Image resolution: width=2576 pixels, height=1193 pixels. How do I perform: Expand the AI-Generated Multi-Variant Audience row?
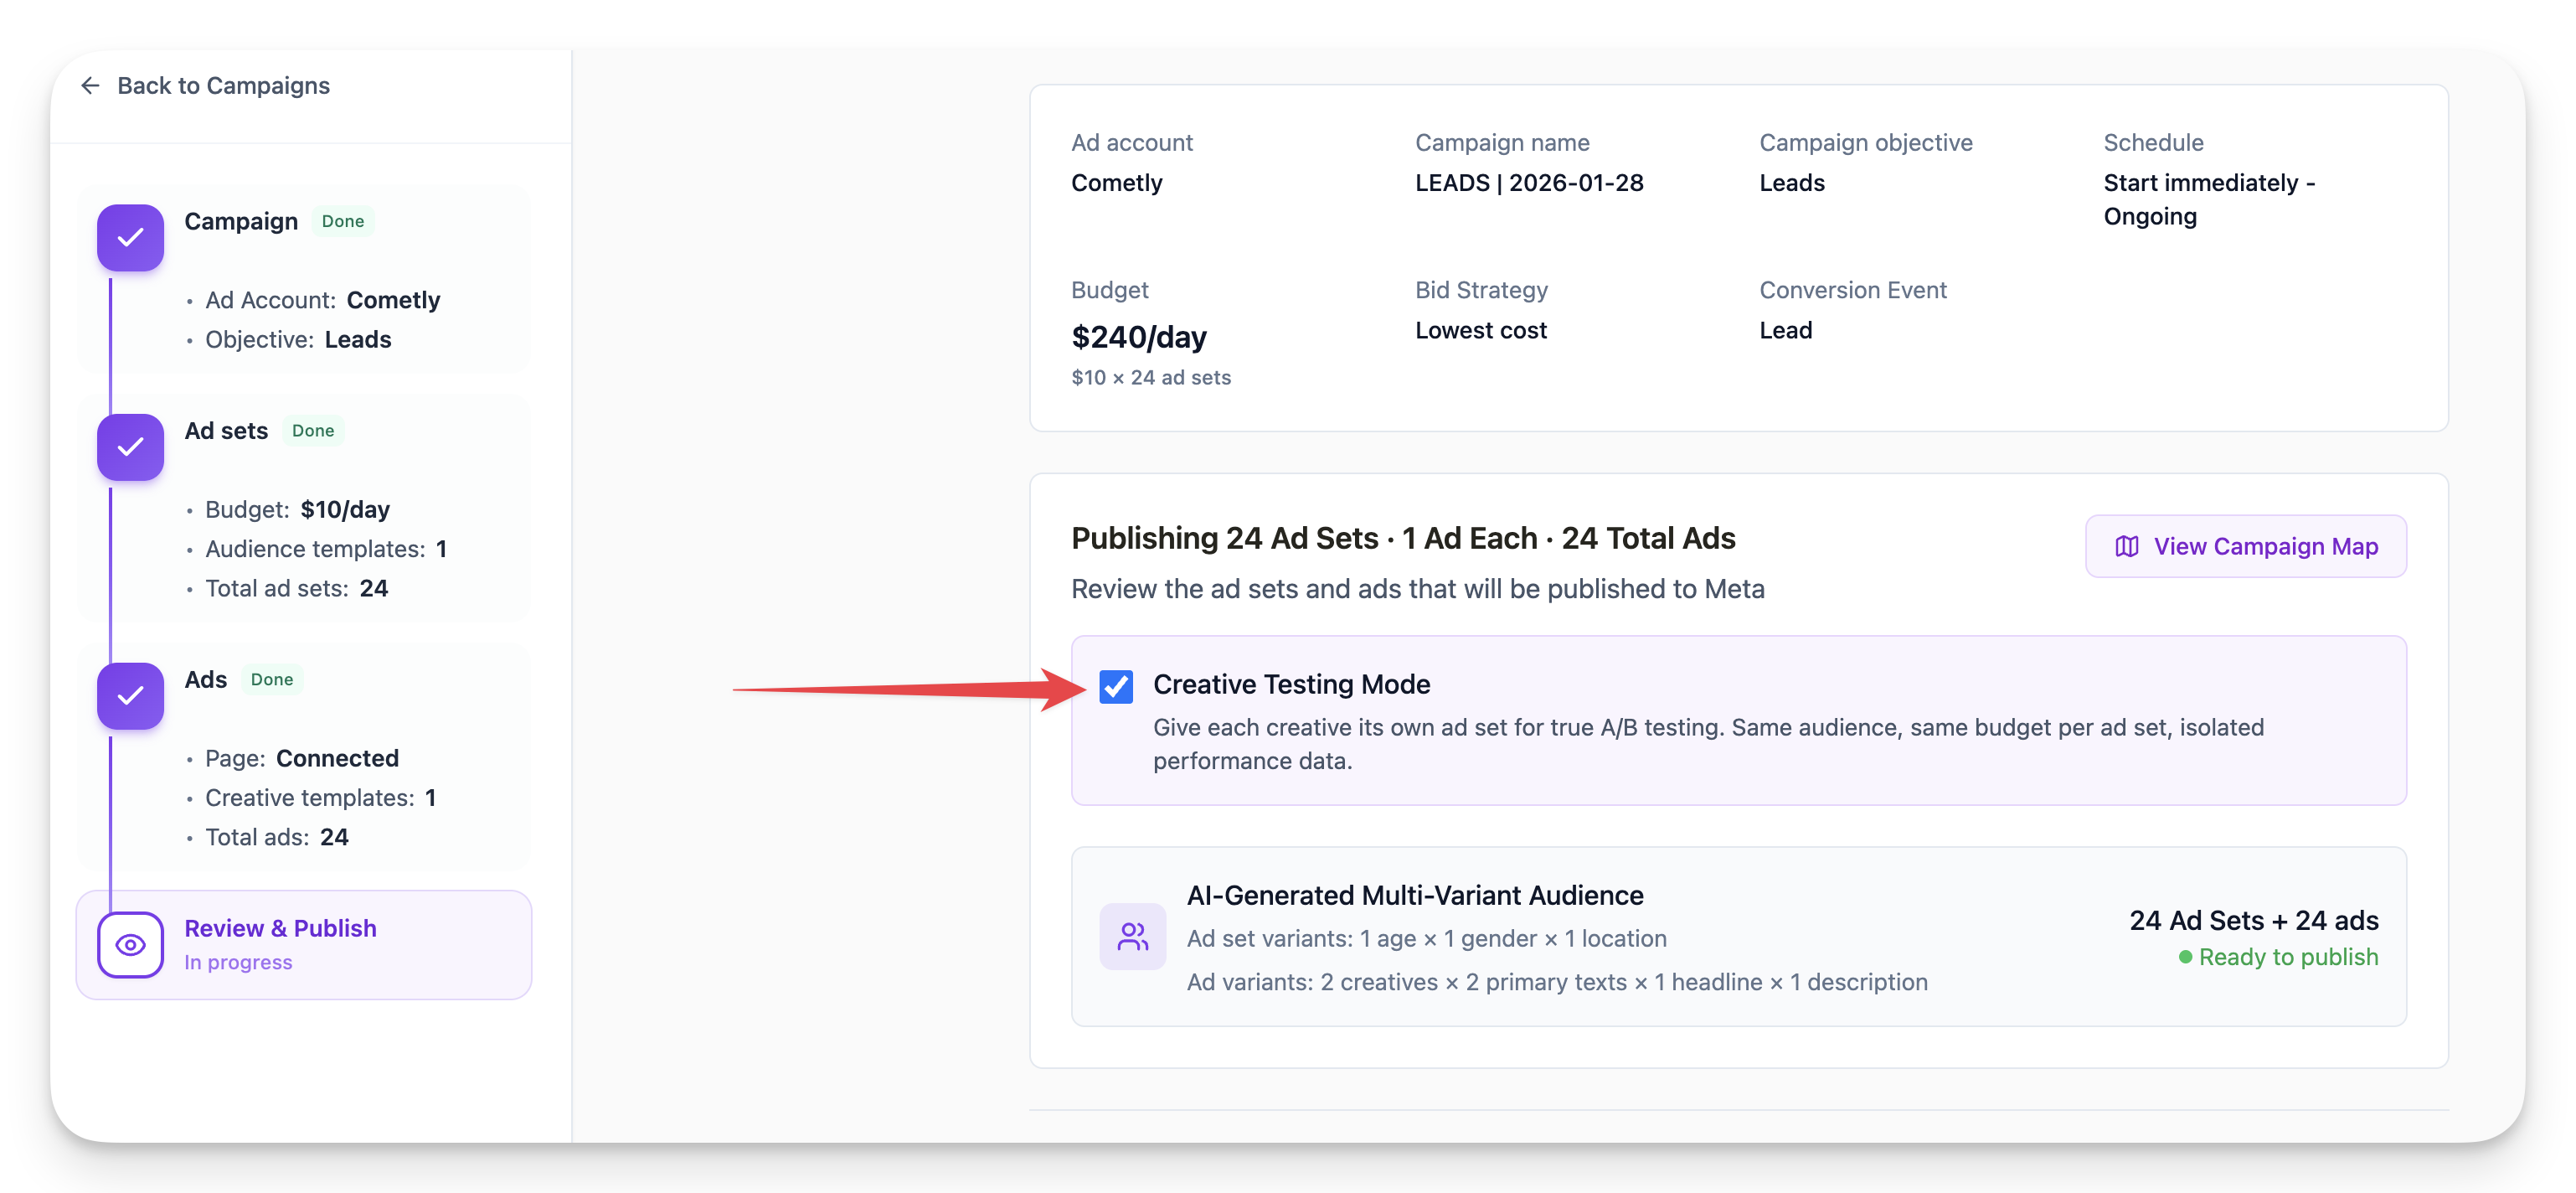(1414, 895)
